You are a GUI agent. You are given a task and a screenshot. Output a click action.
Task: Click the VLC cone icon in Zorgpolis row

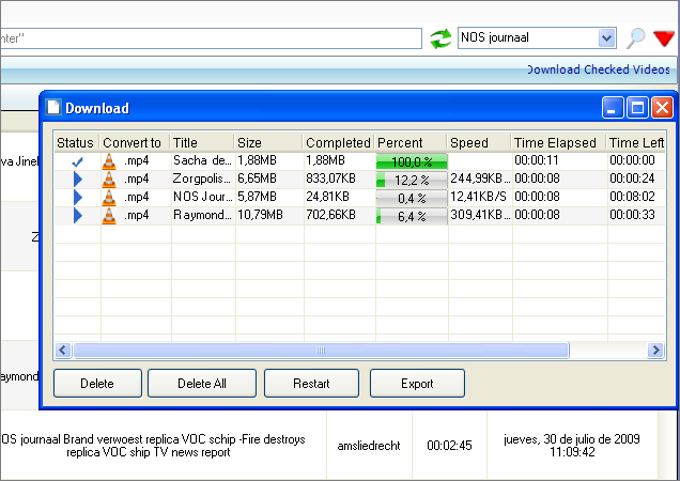(x=109, y=180)
